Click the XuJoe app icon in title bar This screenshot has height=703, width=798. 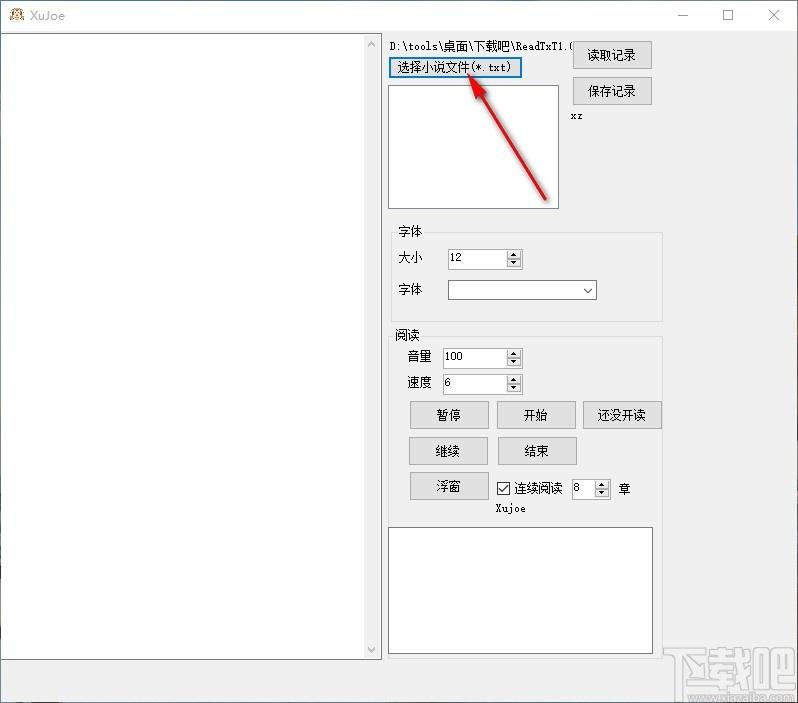[17, 15]
